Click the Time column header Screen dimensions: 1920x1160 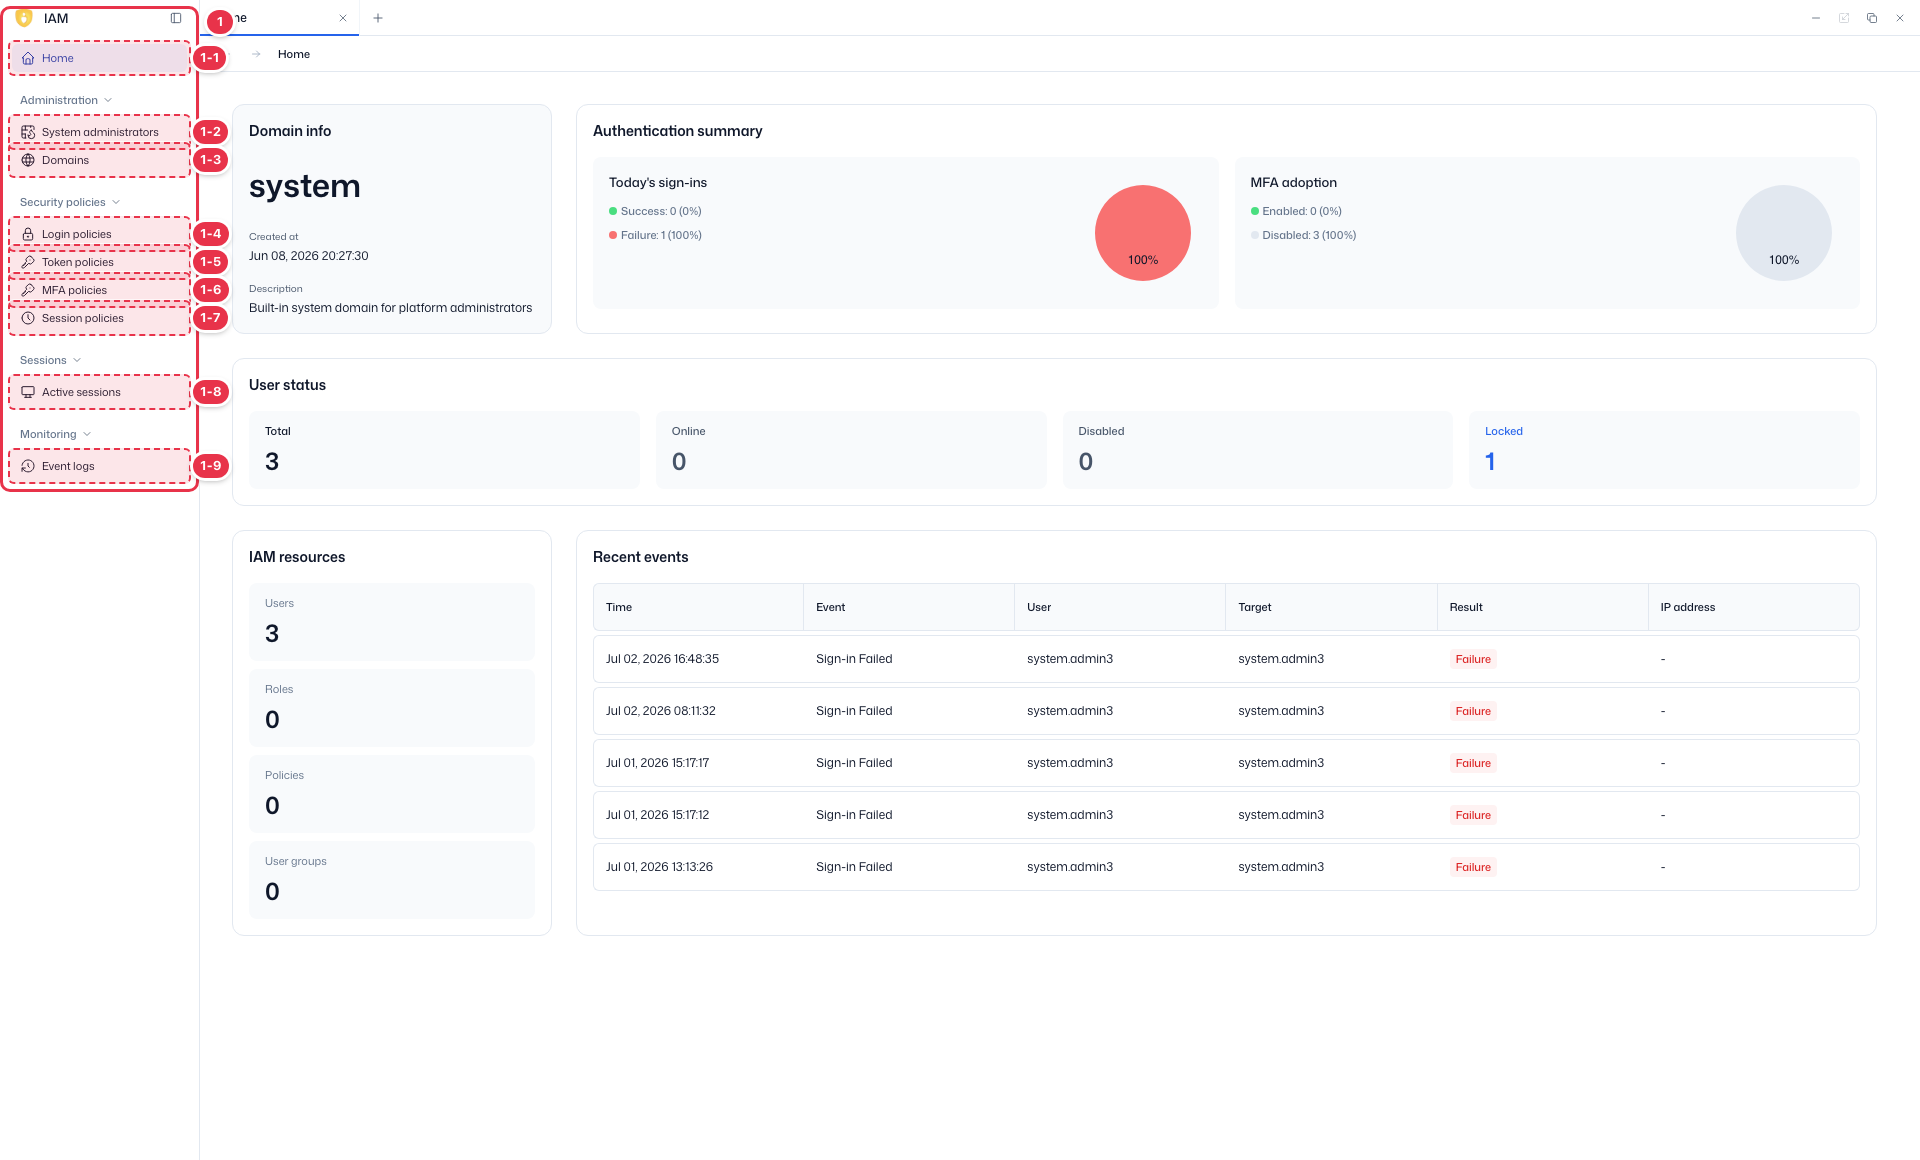pyautogui.click(x=698, y=607)
